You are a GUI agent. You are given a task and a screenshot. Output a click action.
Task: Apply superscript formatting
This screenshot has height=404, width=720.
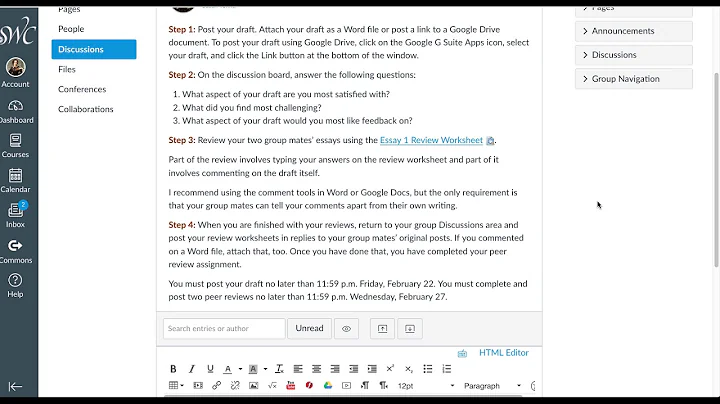pos(390,369)
